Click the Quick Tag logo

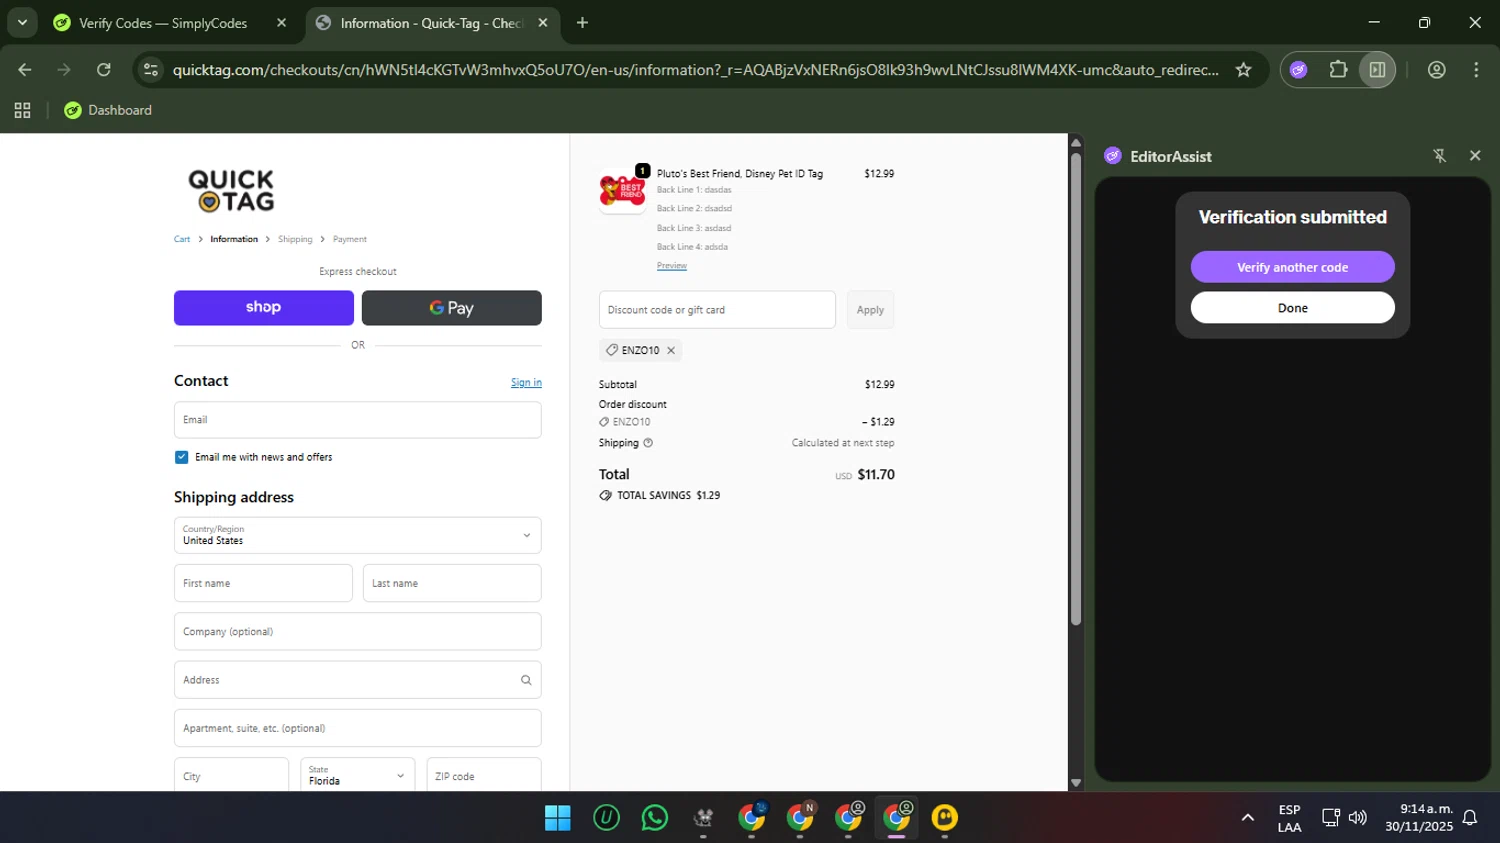[231, 190]
